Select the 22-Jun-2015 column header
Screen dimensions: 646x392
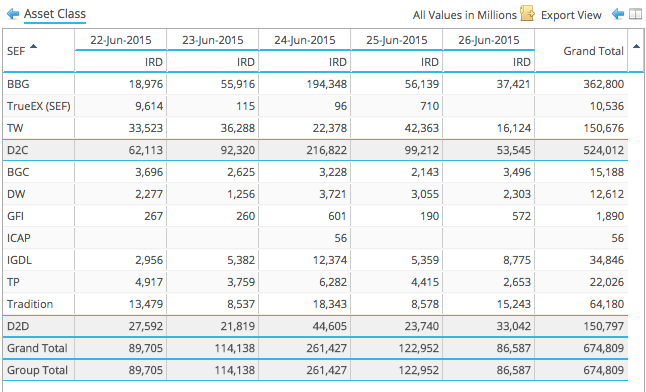tap(121, 40)
